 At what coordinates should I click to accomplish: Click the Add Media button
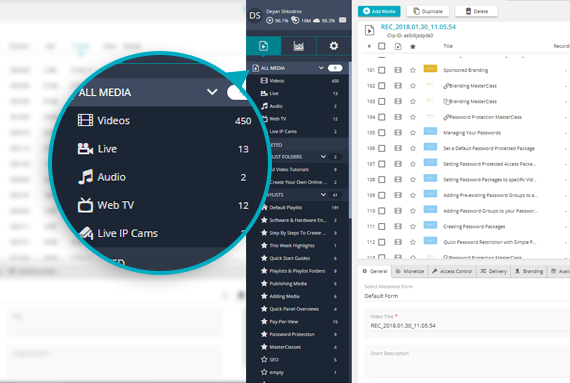(x=379, y=11)
